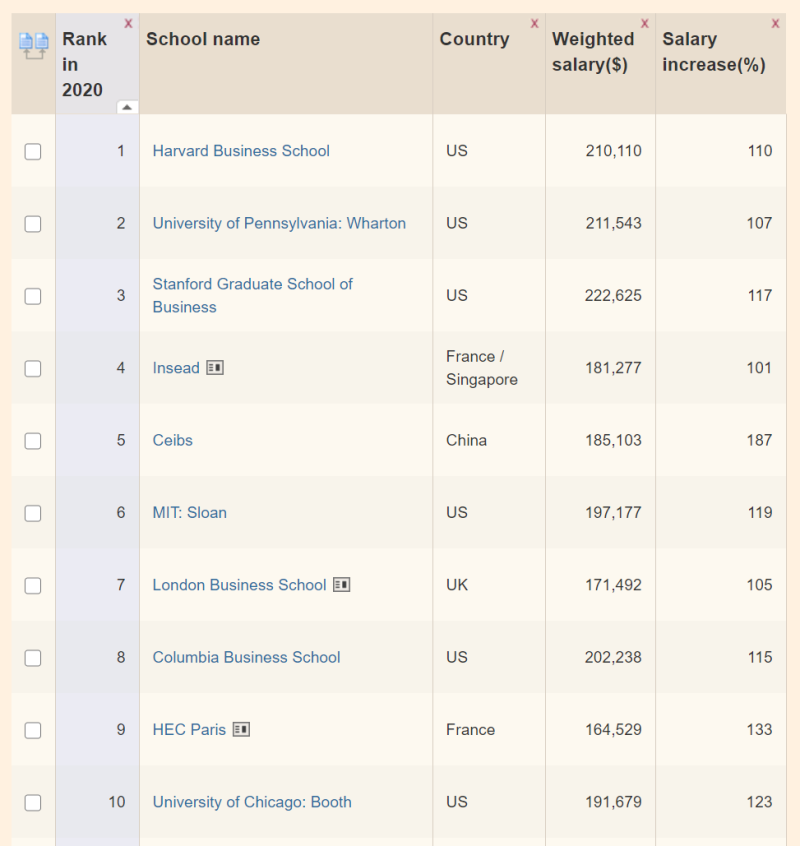Check the University of Chicago: Booth checkbox
Viewport: 800px width, 846px height.
(33, 803)
